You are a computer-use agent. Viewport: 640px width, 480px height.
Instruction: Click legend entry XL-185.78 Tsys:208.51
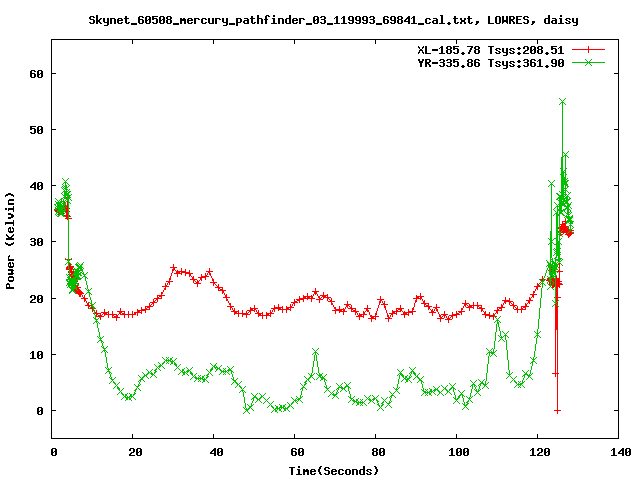point(491,50)
